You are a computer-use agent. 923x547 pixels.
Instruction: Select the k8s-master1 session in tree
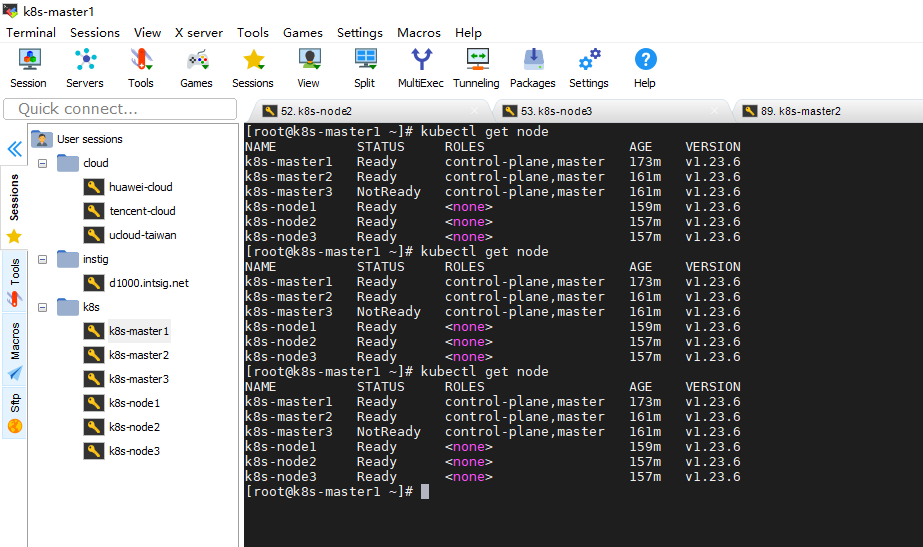point(139,331)
